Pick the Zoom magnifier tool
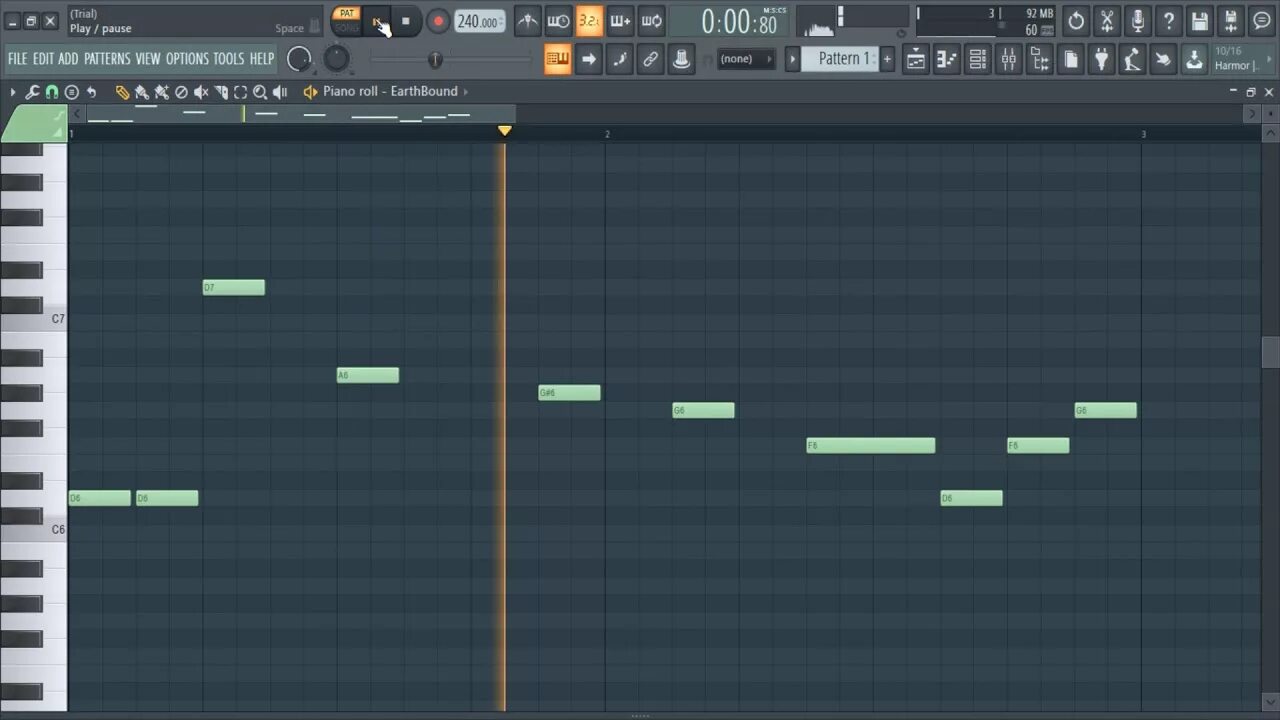Viewport: 1280px width, 720px height. coord(260,92)
